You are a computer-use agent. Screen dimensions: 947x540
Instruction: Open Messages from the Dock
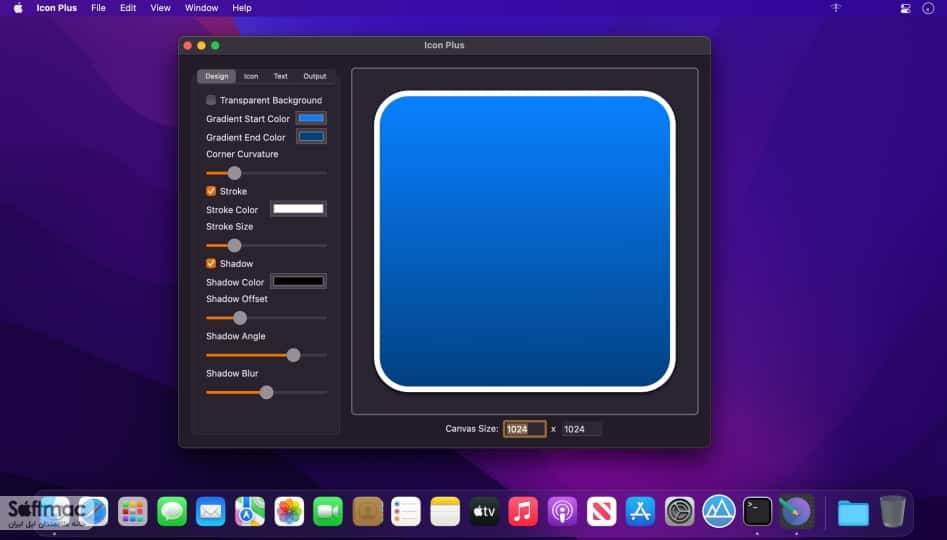pyautogui.click(x=172, y=512)
